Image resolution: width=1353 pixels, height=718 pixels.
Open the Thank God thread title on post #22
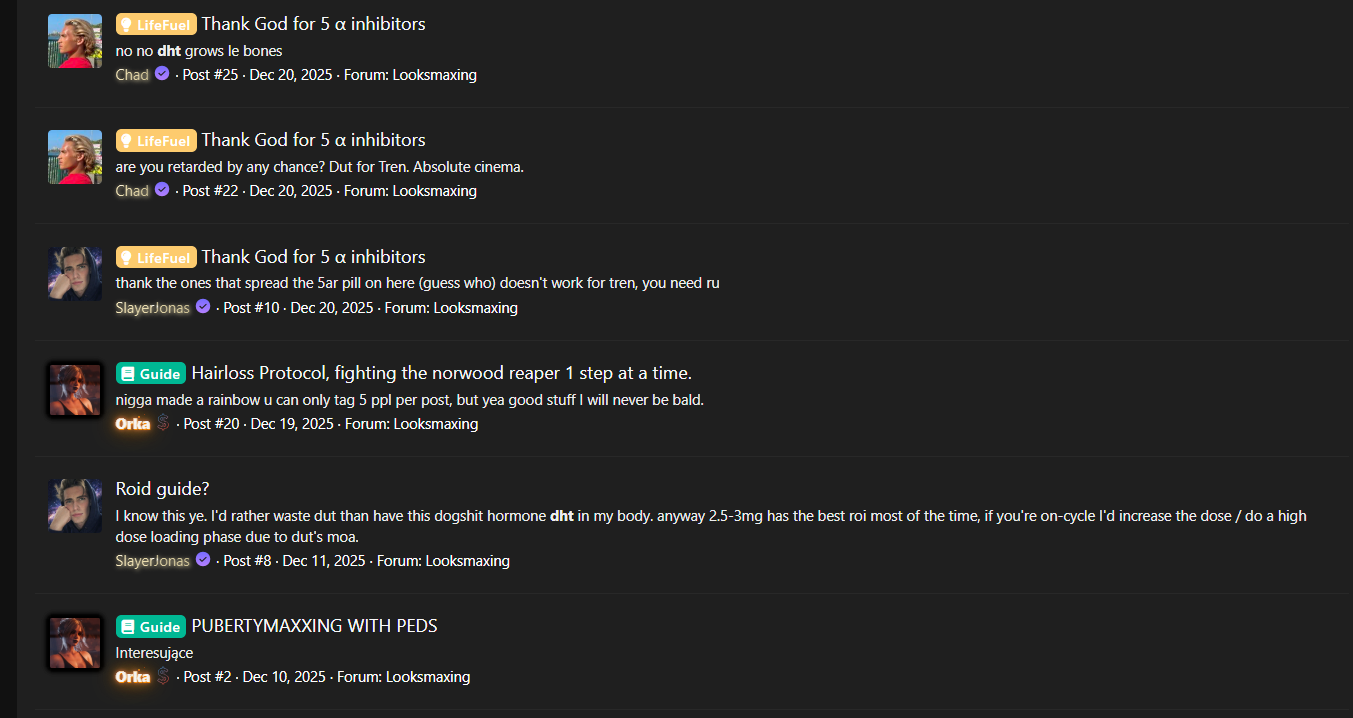coord(313,140)
